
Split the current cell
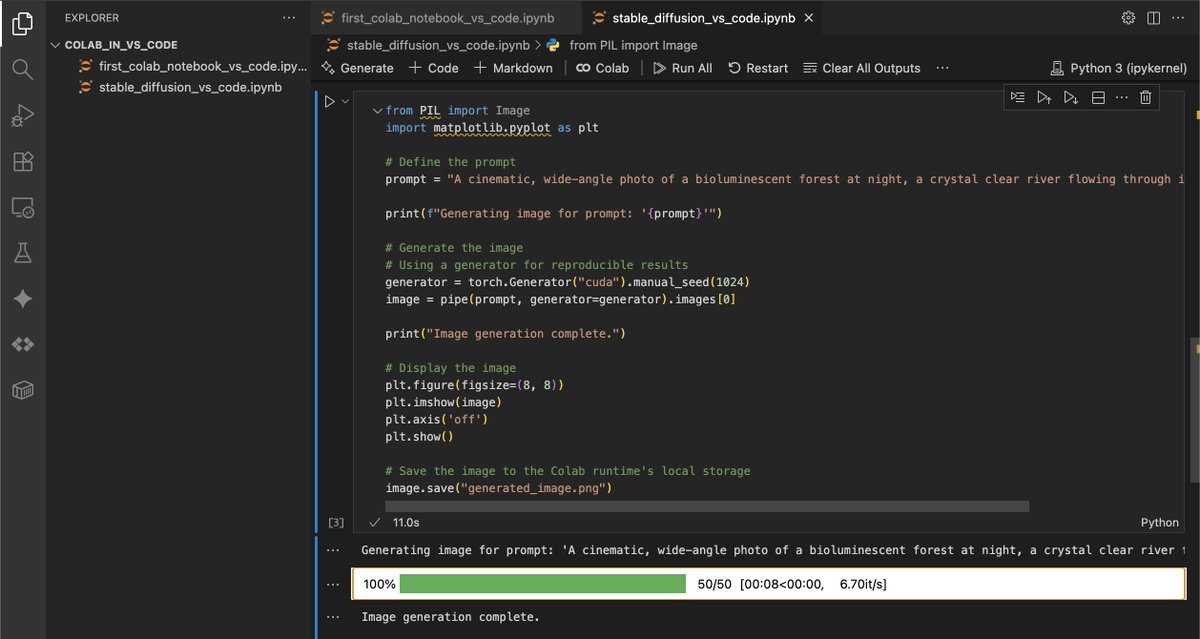click(1097, 97)
